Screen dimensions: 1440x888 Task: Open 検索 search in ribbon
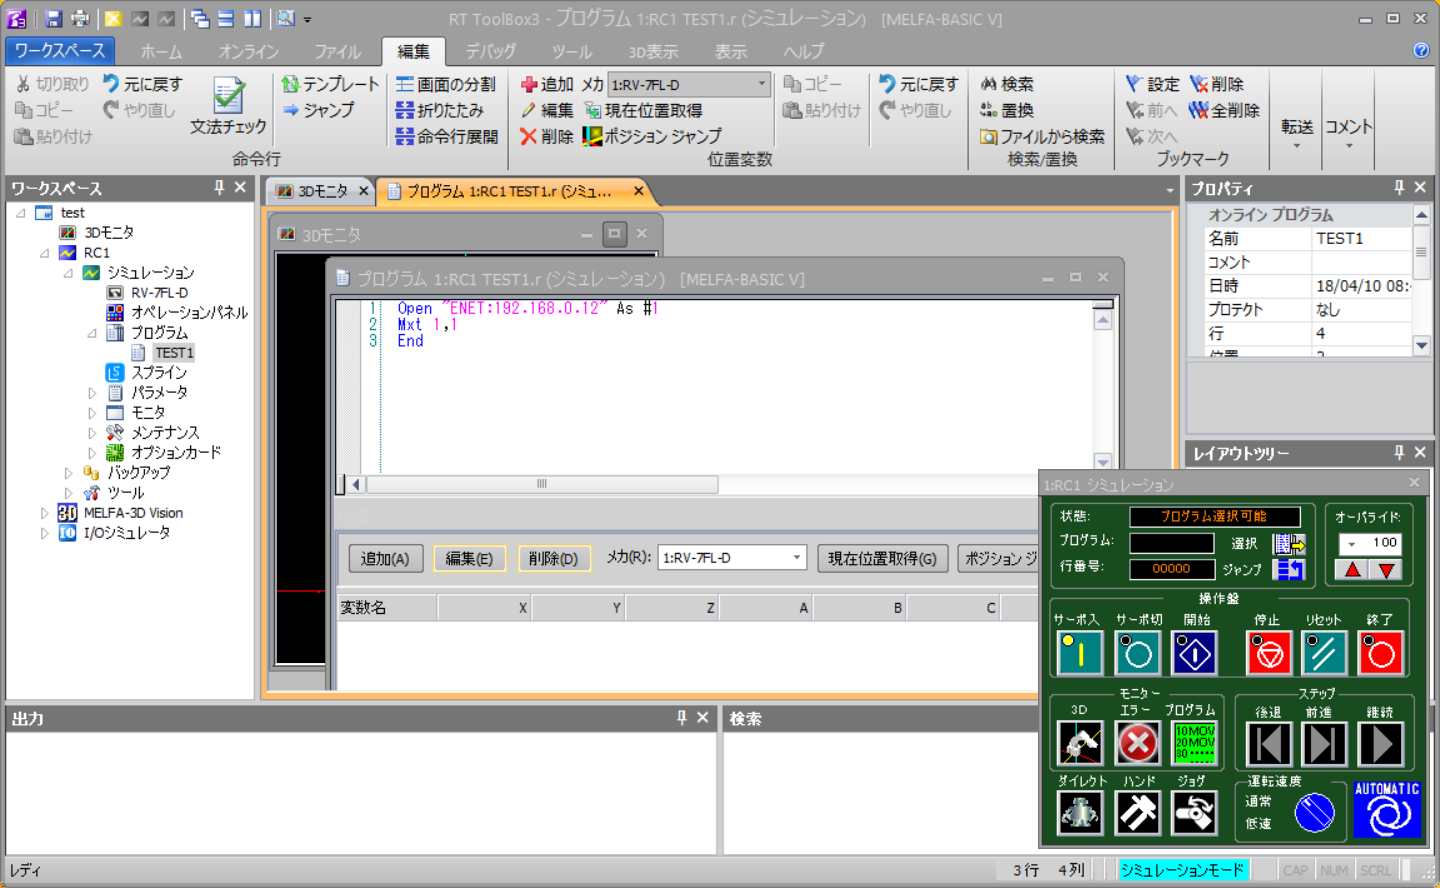pos(1007,84)
